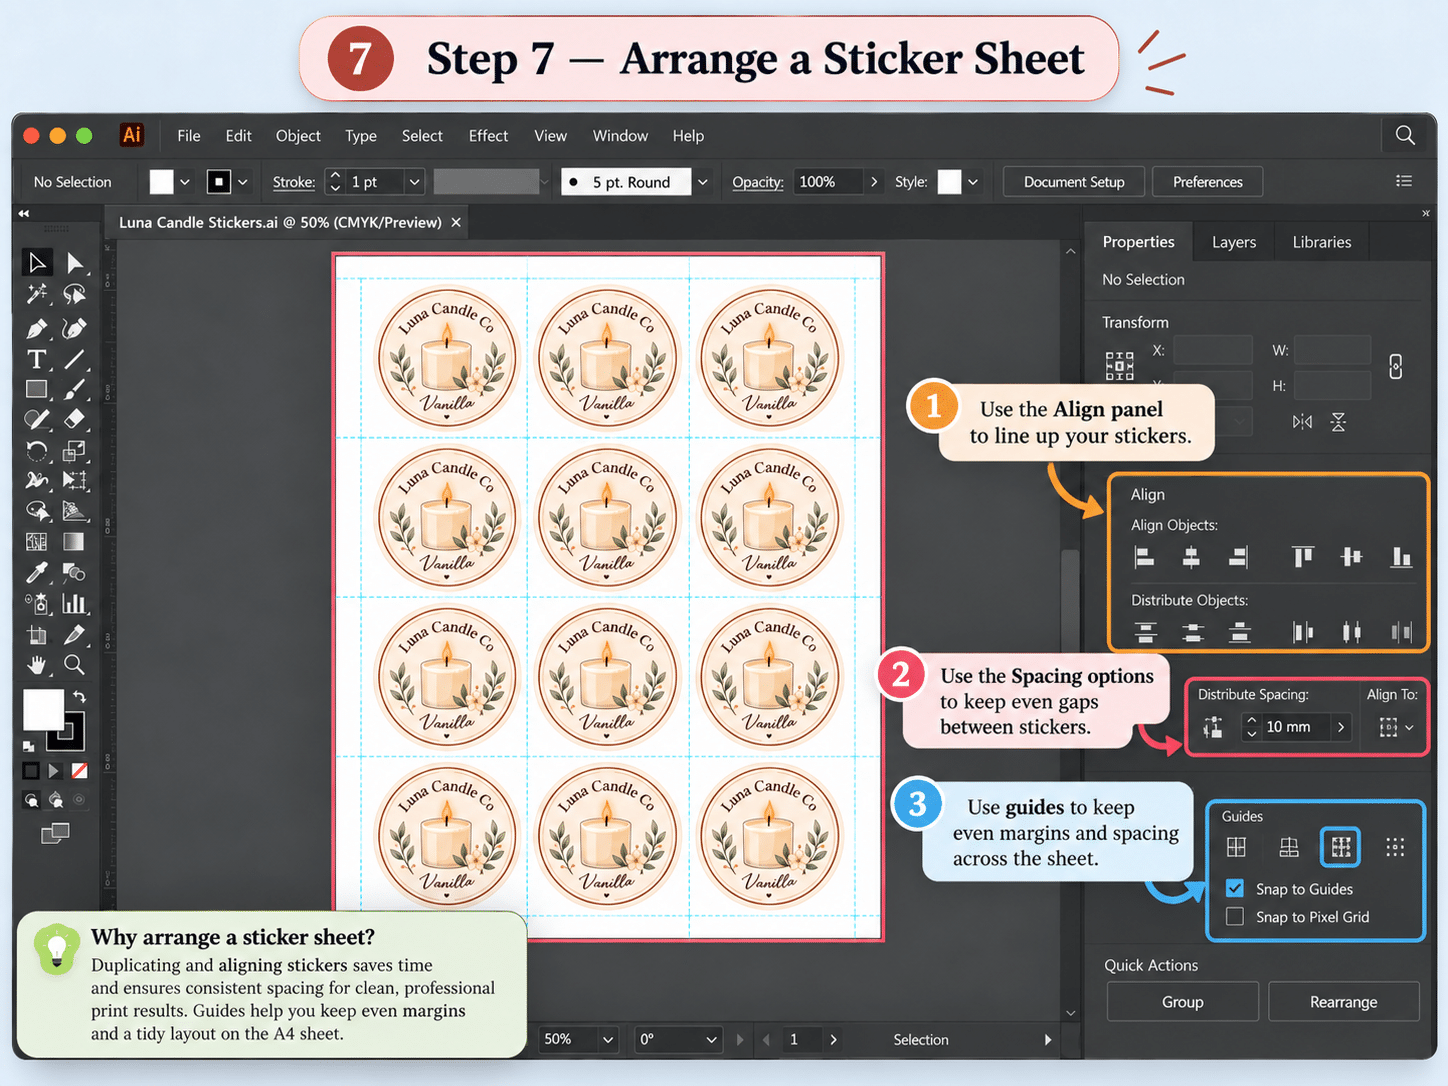Image resolution: width=1448 pixels, height=1086 pixels.
Task: Click the vertical align bottom icon
Action: pyautogui.click(x=1401, y=557)
